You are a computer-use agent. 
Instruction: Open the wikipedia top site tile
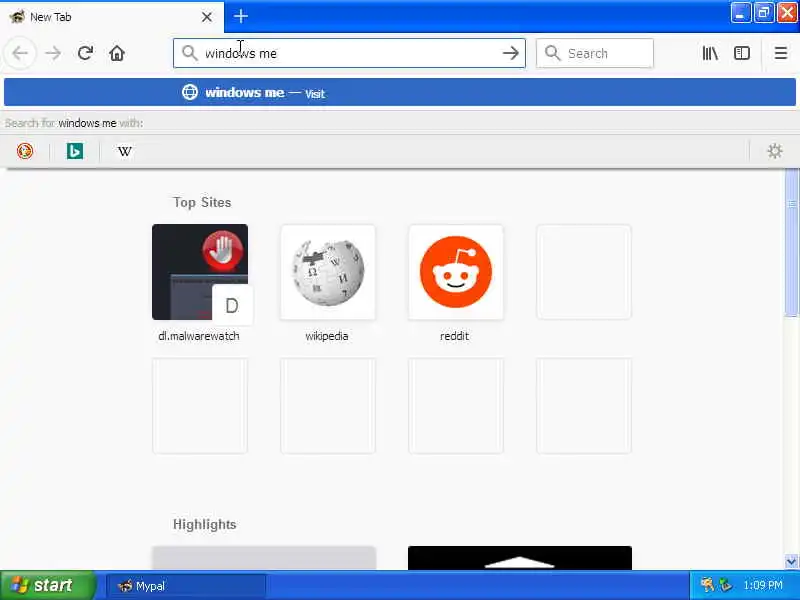click(x=328, y=272)
